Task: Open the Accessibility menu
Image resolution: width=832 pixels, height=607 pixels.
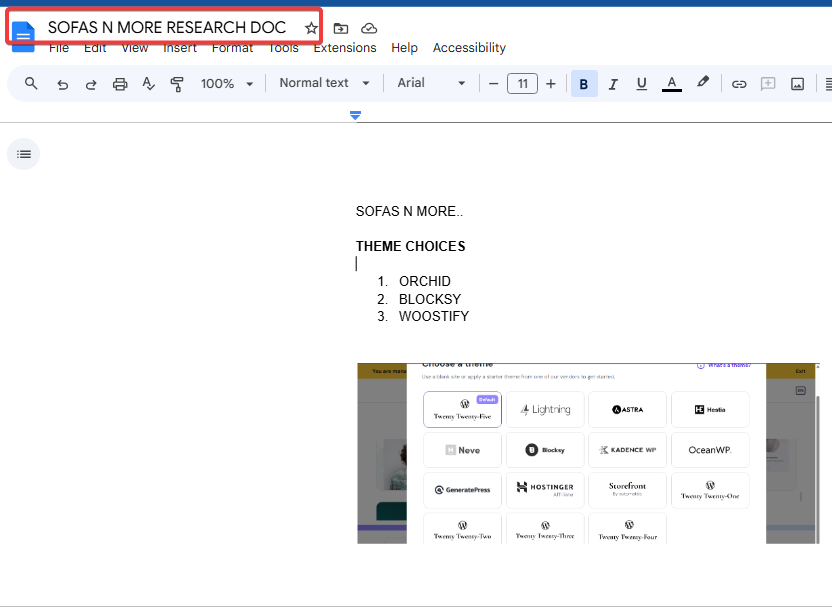Action: (469, 48)
